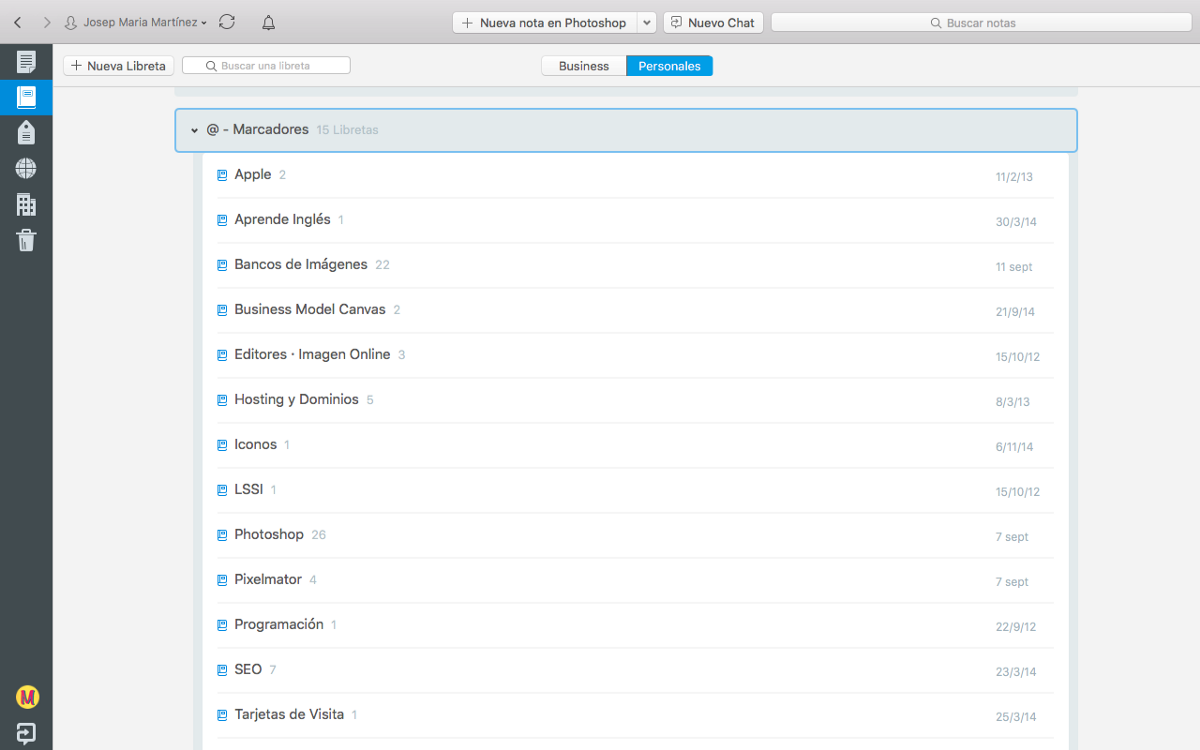Open the Tags section in sidebar
The height and width of the screenshot is (750, 1200).
(26, 132)
